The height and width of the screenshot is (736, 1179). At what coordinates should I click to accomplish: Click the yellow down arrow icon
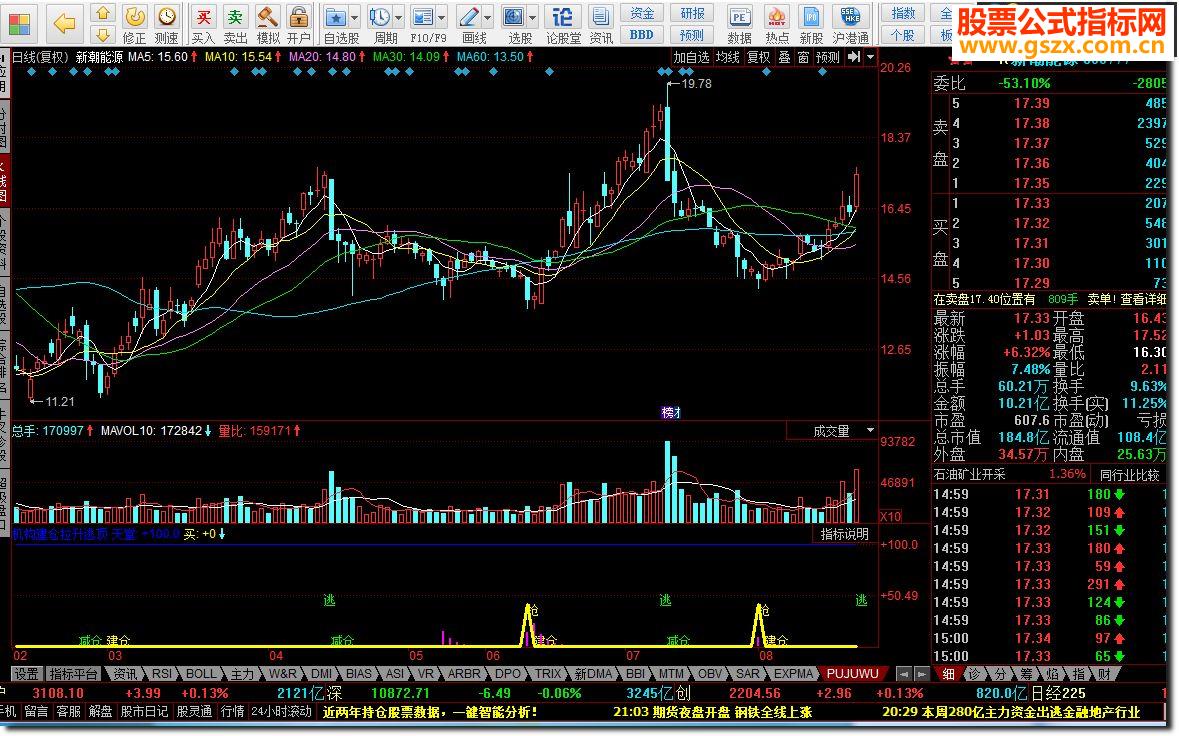[102, 35]
